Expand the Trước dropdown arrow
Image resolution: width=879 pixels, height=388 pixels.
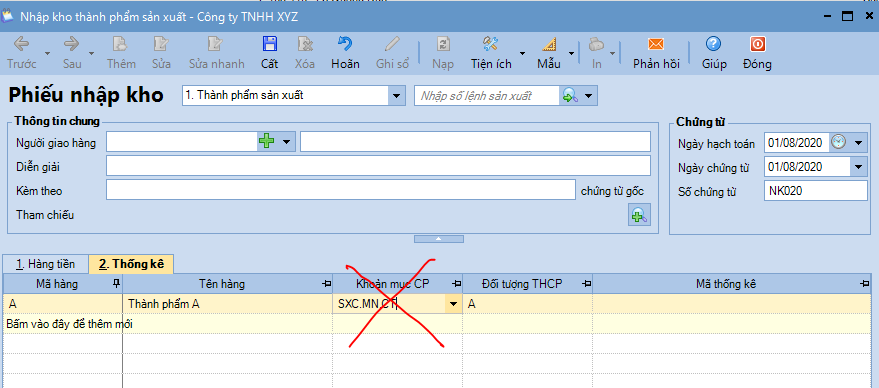(48, 54)
